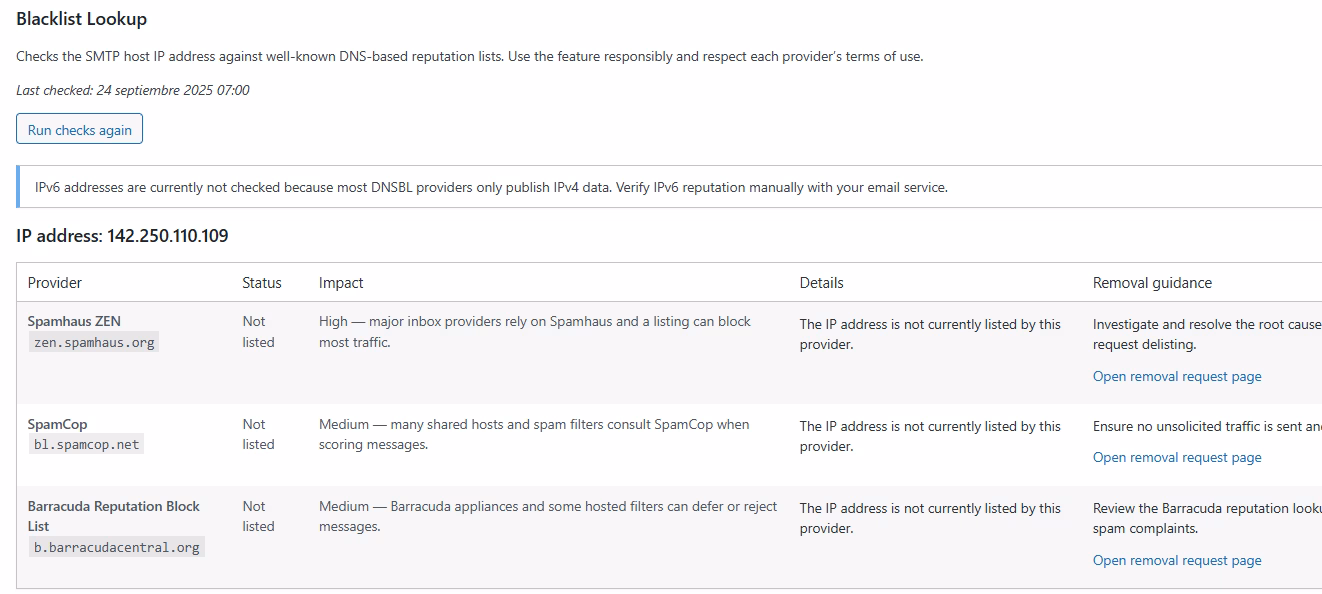1322x594 pixels.
Task: Click the Status column header
Action: point(262,283)
